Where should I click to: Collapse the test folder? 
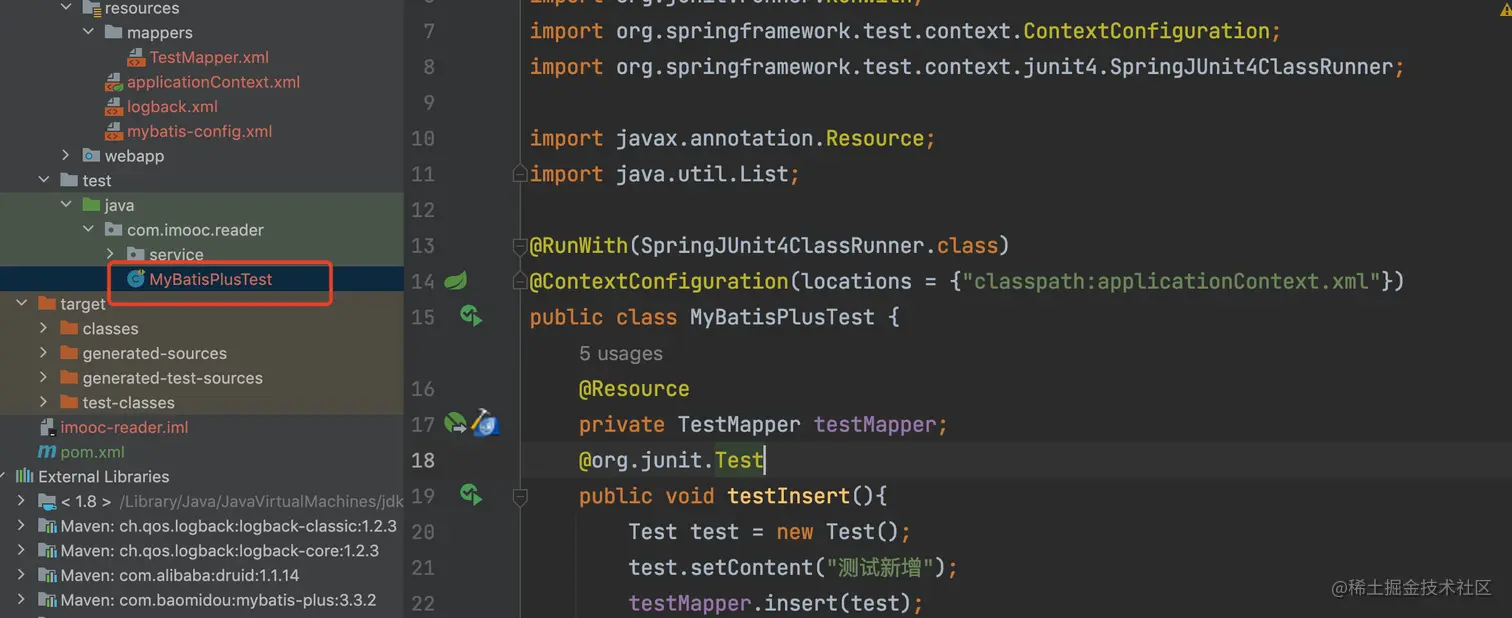point(44,181)
